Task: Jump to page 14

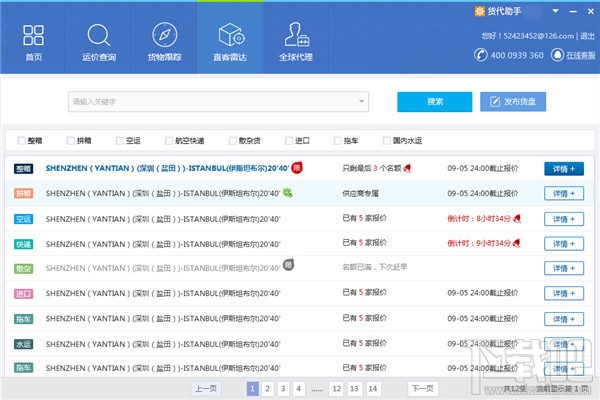Action: (373, 389)
